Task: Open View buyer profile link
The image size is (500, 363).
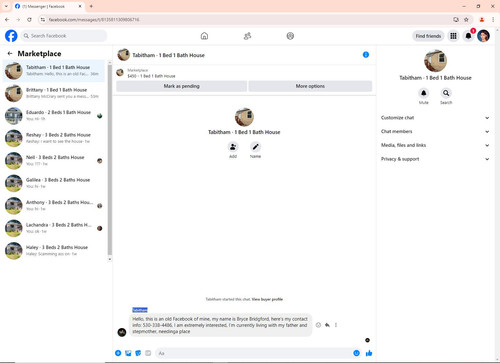Action: coord(267,299)
